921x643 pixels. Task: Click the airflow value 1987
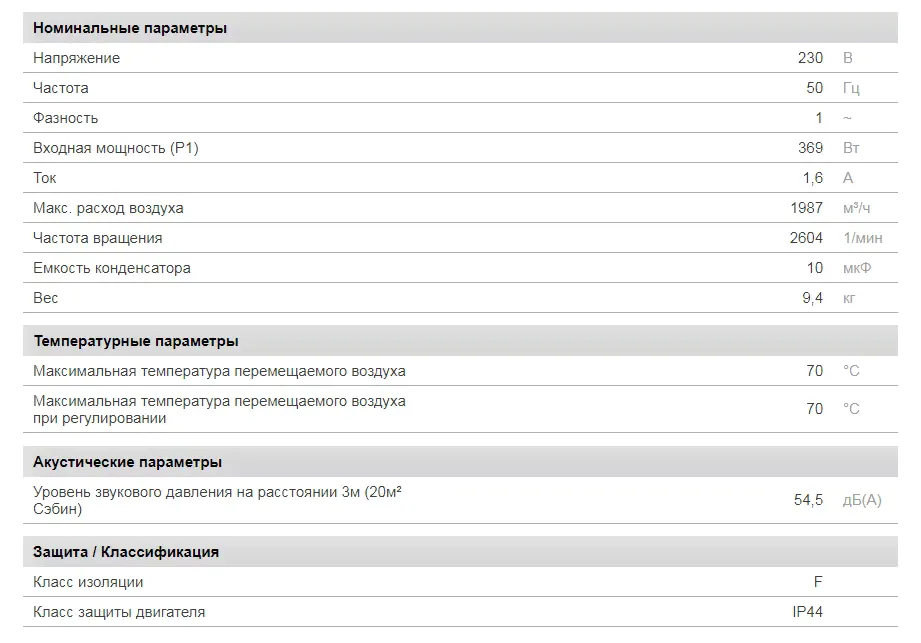coord(806,208)
